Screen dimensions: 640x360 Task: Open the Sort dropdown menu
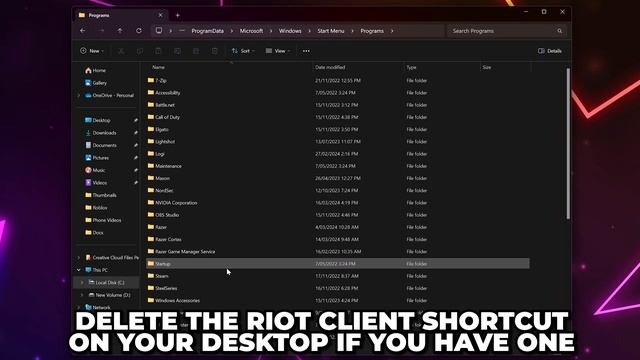point(243,51)
